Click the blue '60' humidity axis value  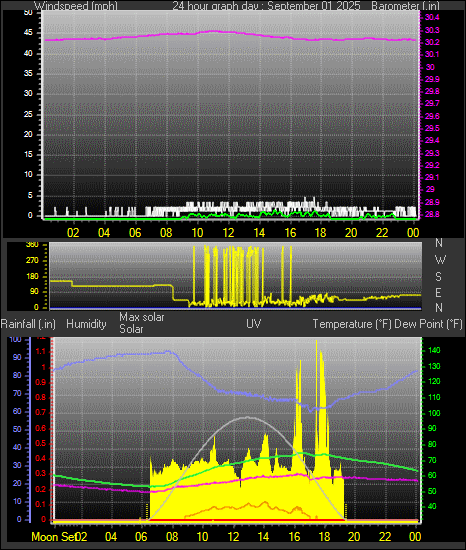pos(17,411)
